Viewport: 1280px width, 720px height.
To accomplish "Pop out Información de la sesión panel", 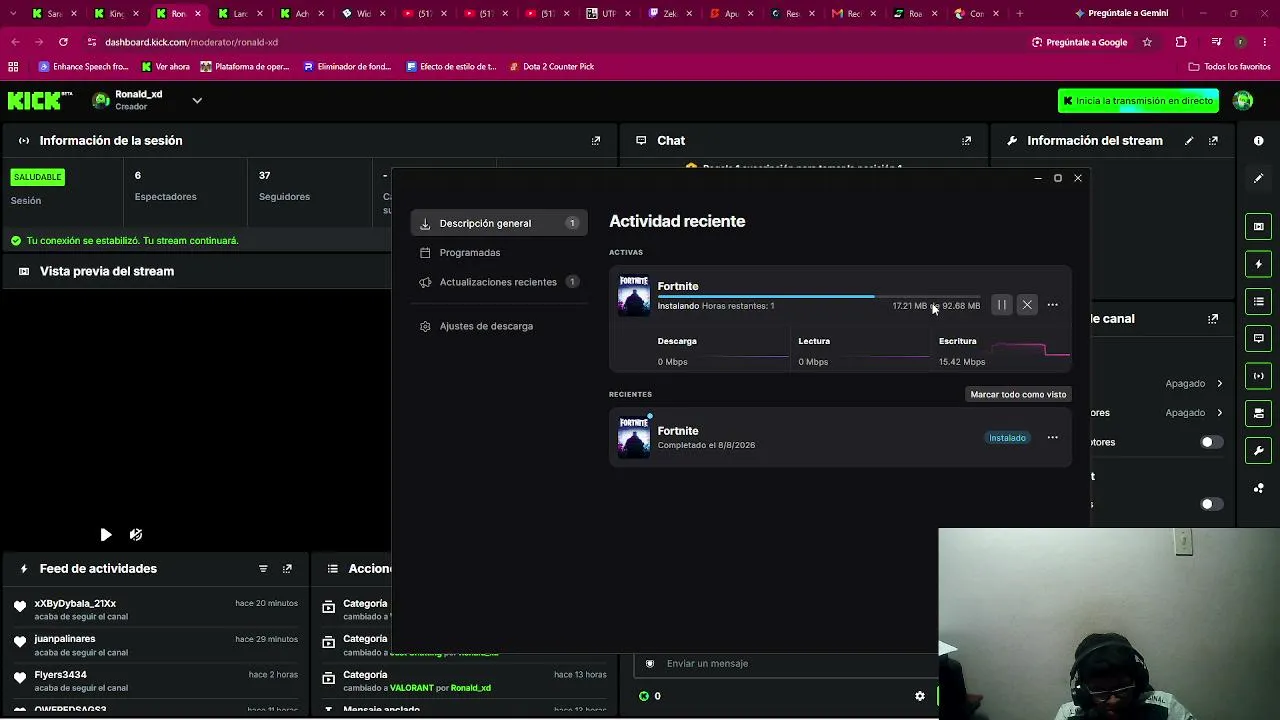I will (596, 141).
